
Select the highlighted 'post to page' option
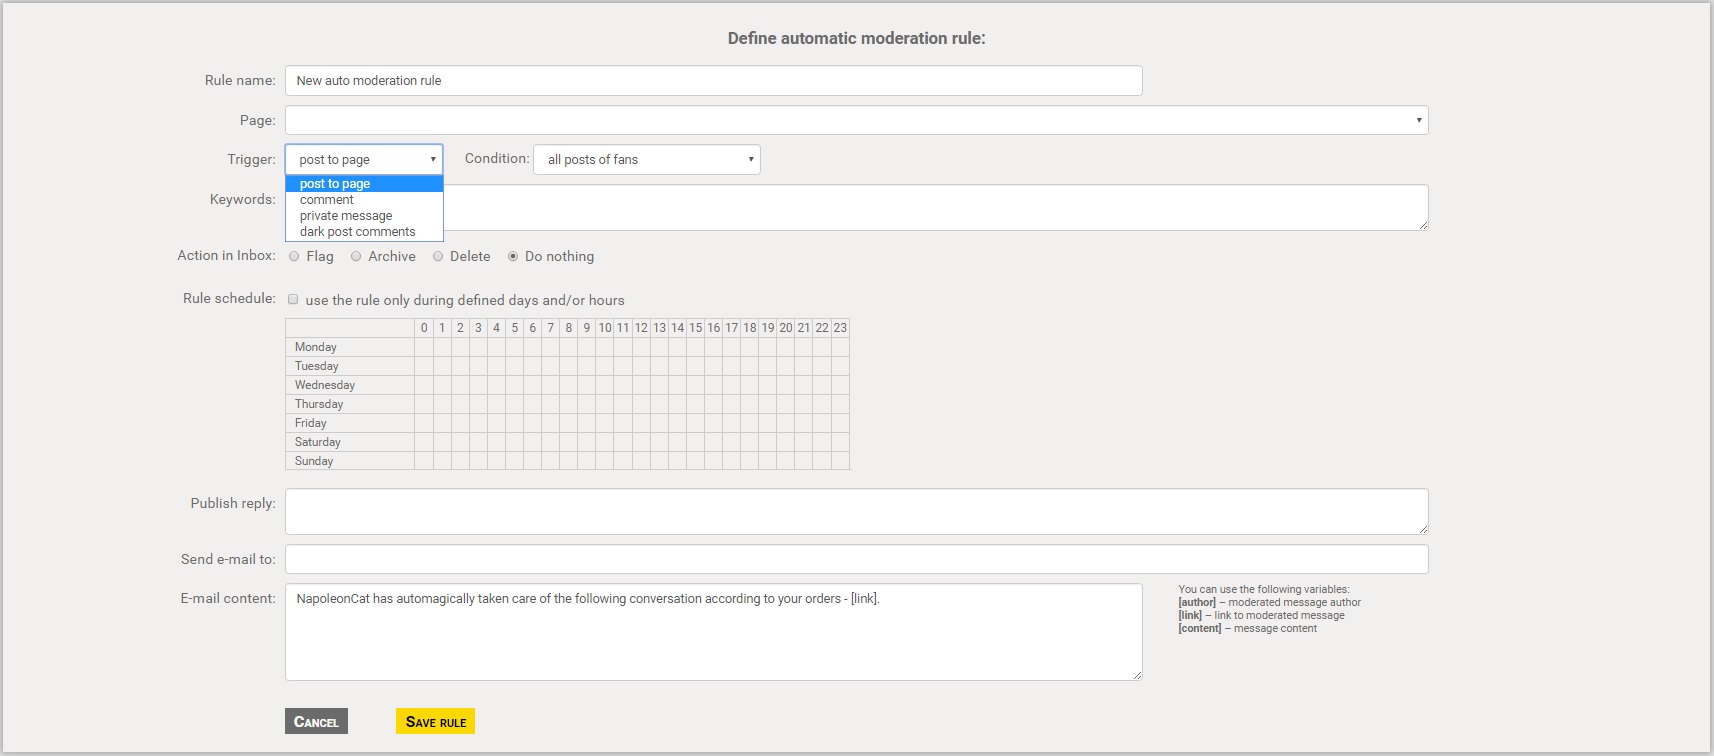(x=335, y=184)
